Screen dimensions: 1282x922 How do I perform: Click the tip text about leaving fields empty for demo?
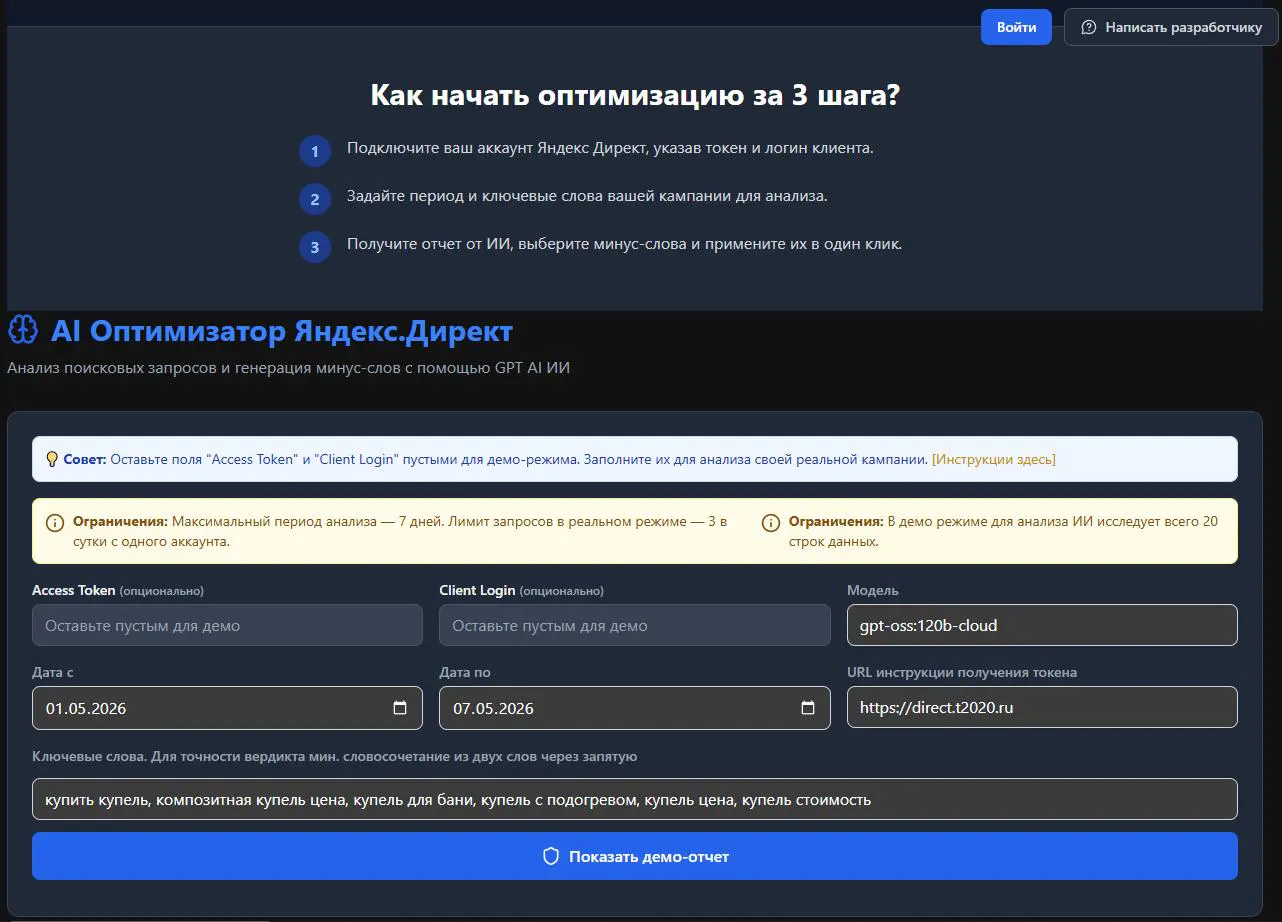point(519,460)
